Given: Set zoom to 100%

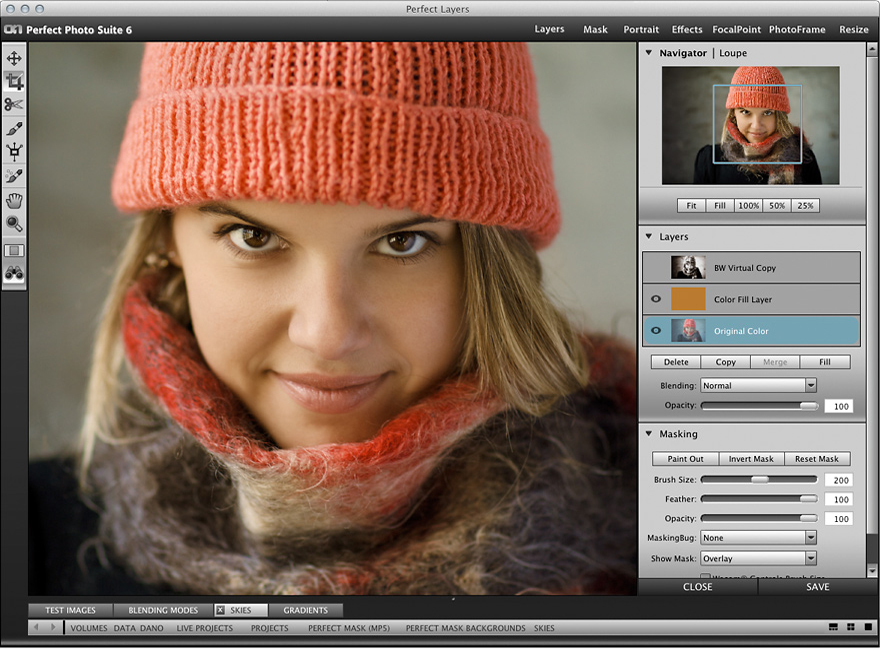Looking at the screenshot, I should click(x=749, y=205).
